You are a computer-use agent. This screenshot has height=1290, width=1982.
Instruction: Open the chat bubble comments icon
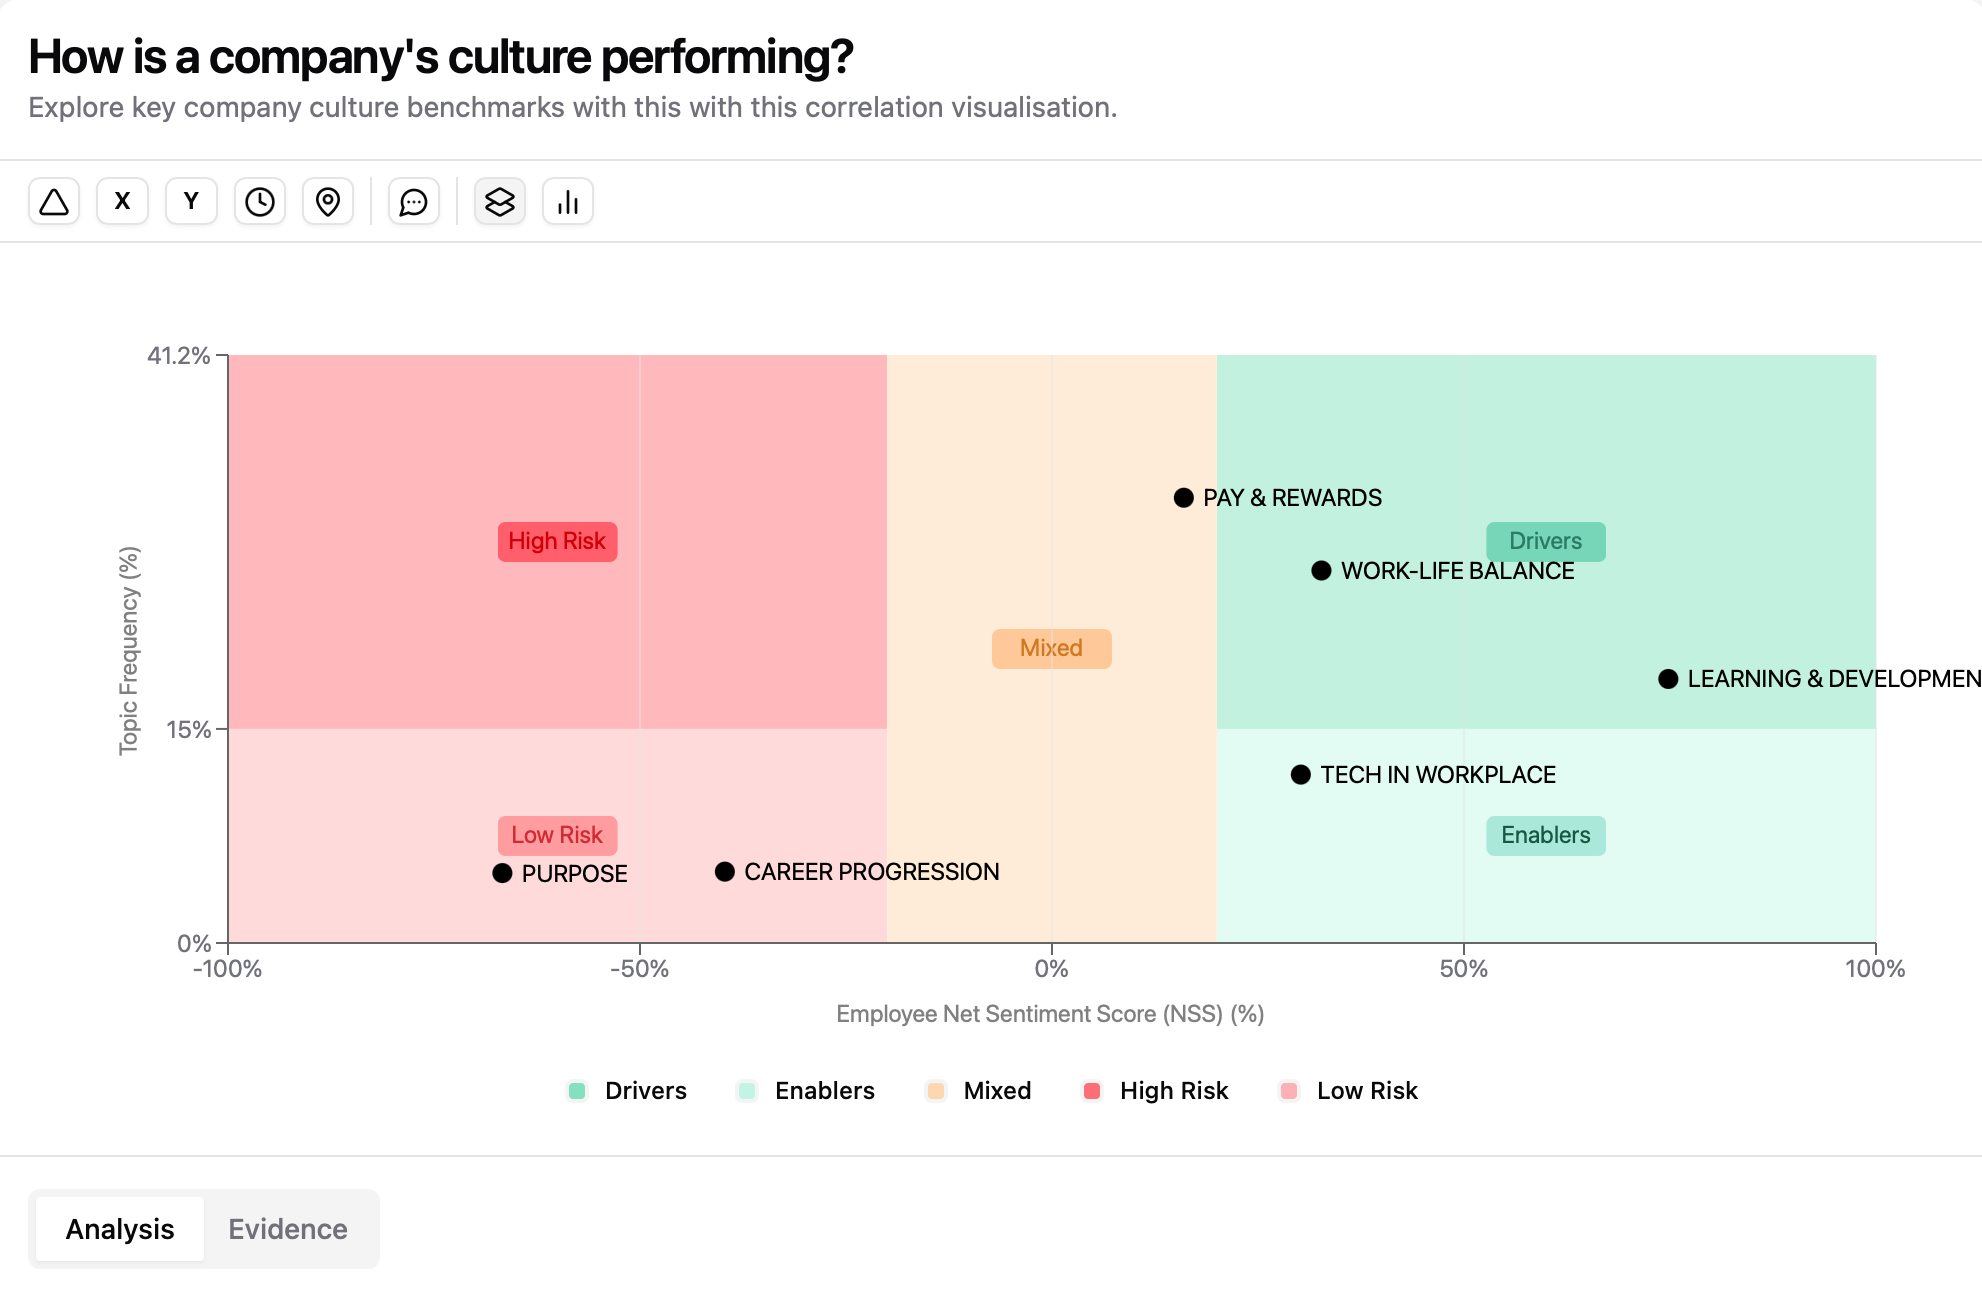[x=414, y=202]
